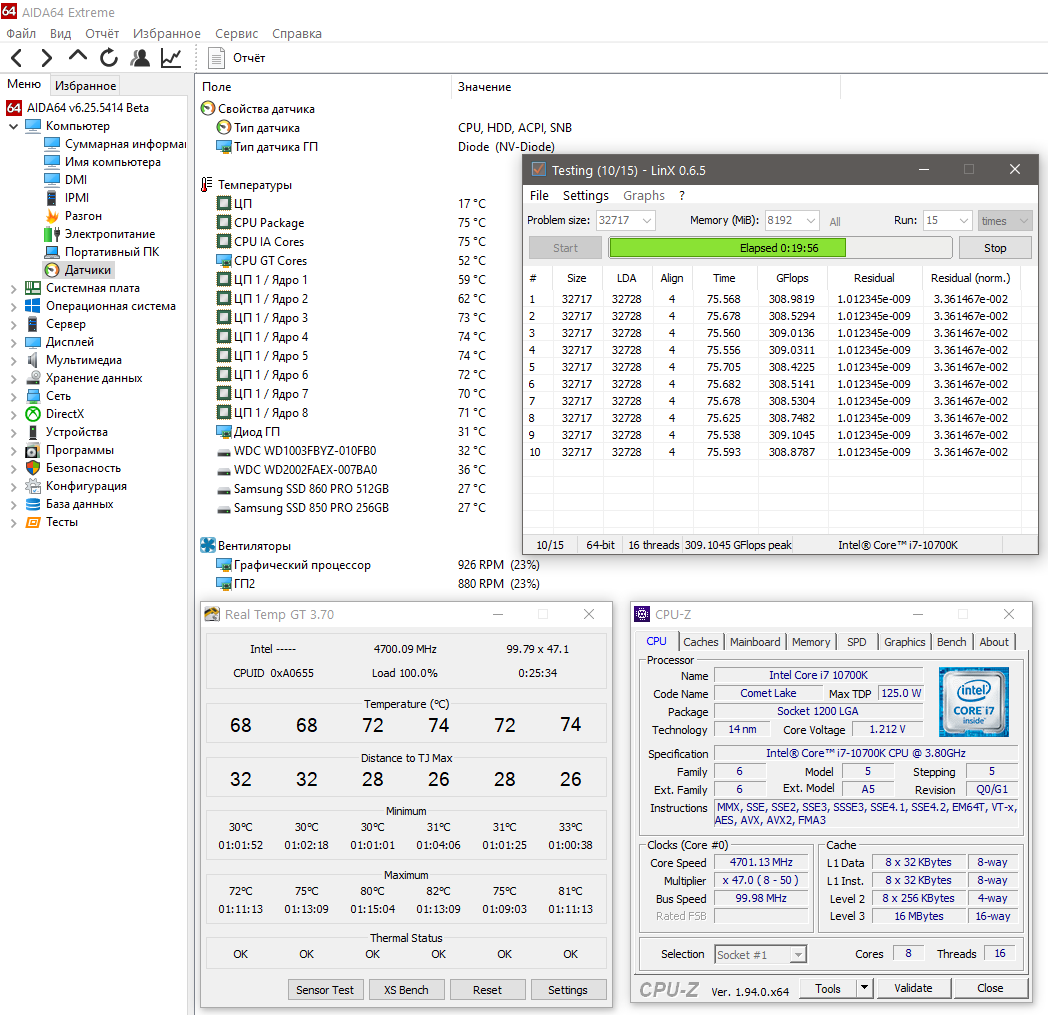Click the Мультимедиа speaker icon
This screenshot has width=1048, height=1015.
pos(33,359)
